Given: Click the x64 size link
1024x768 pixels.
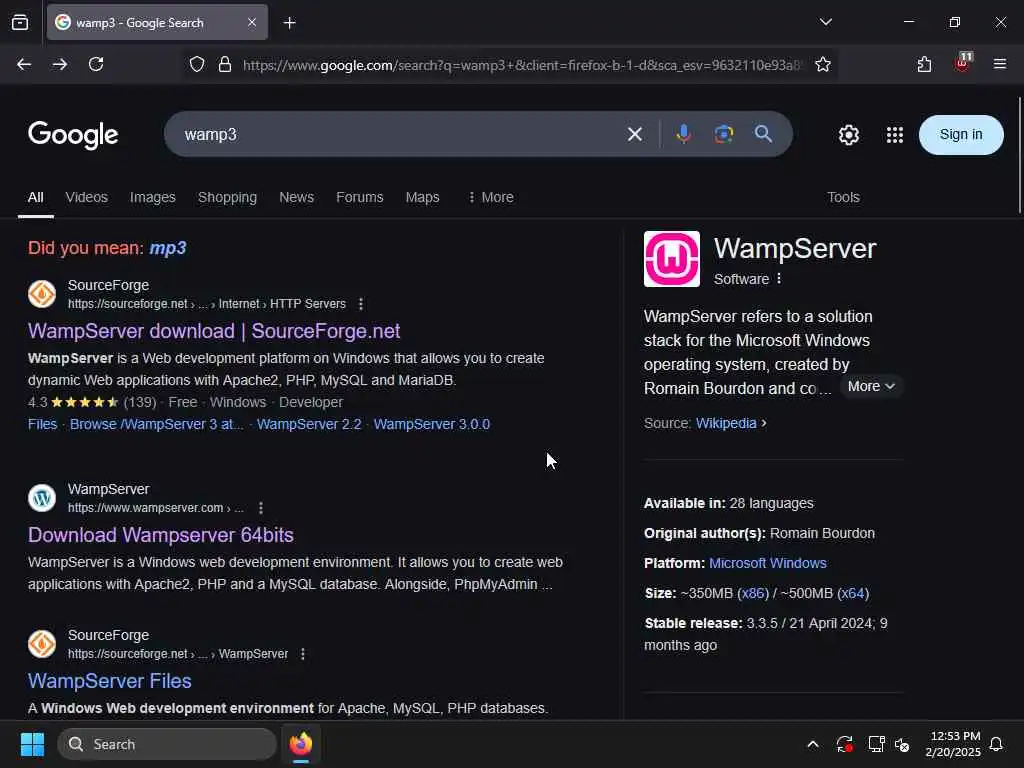Looking at the screenshot, I should coord(853,593).
